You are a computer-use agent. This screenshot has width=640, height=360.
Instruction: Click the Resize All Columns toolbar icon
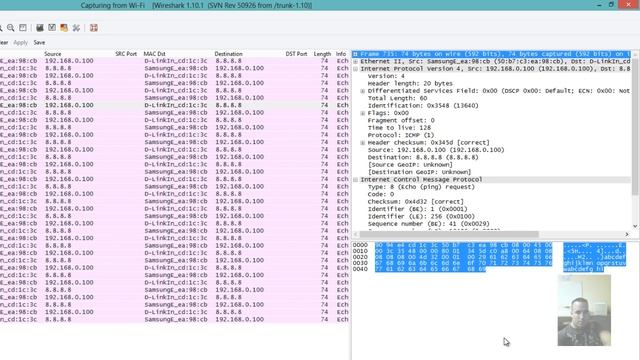point(23,28)
